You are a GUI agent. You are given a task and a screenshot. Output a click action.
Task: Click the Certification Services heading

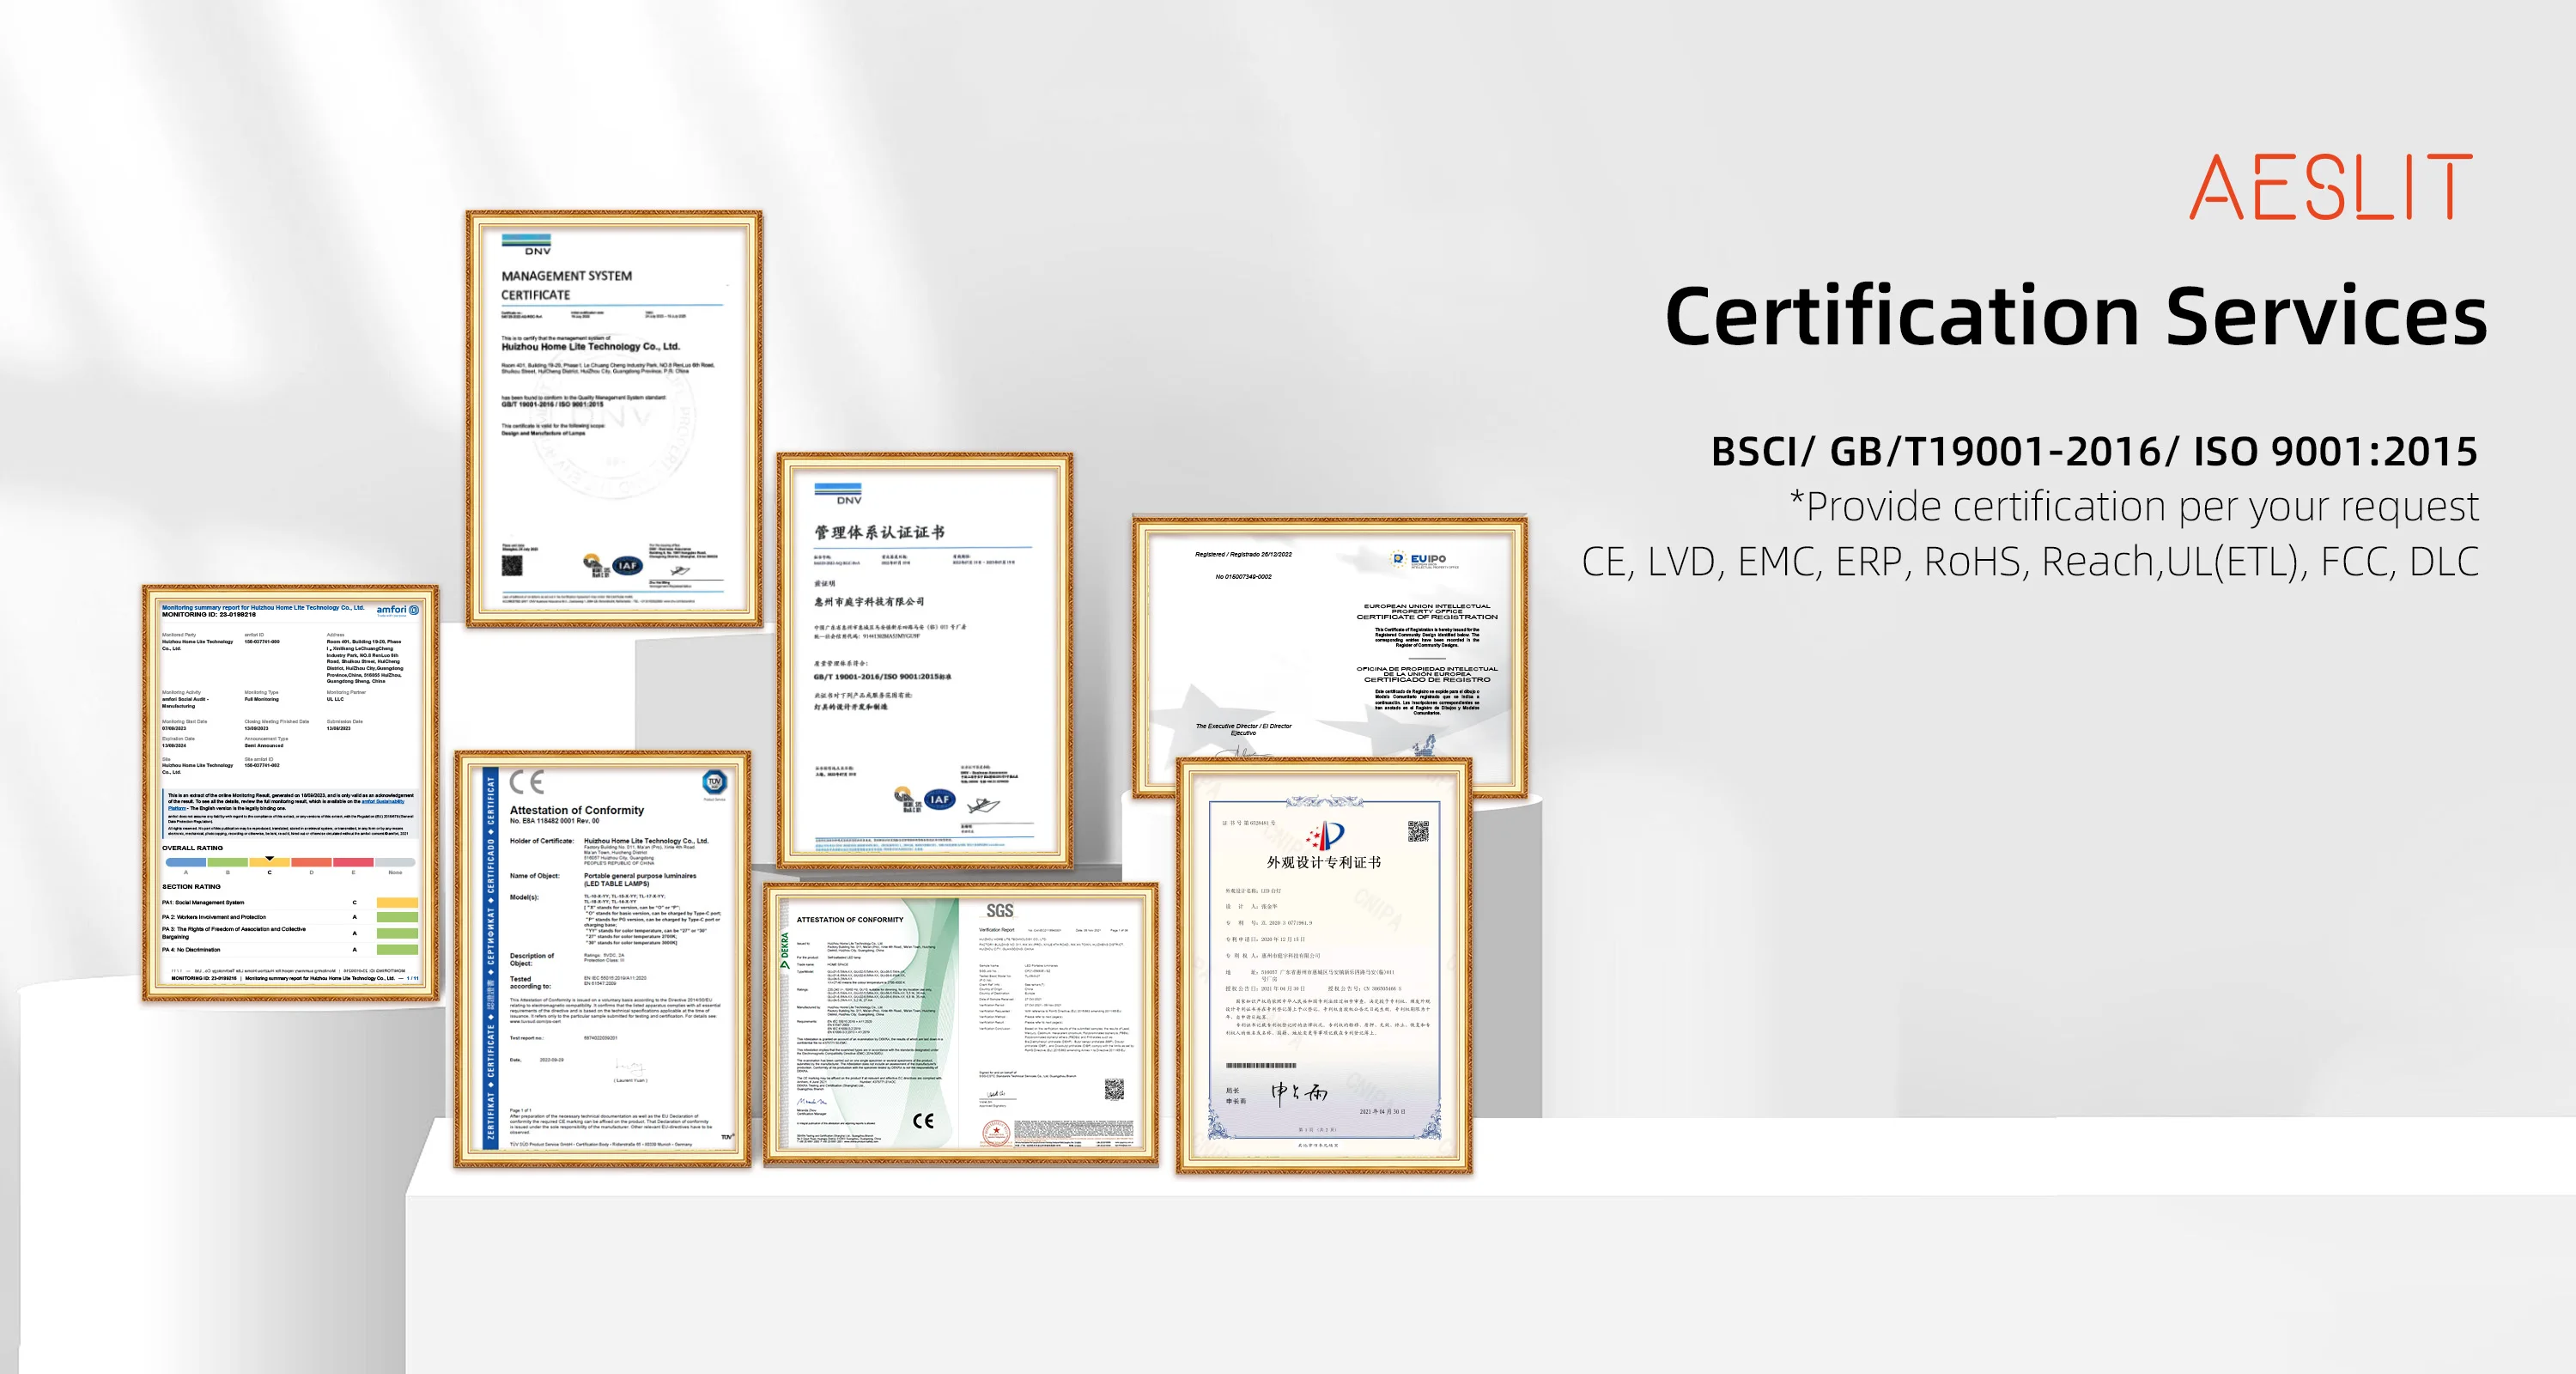[x=2076, y=316]
